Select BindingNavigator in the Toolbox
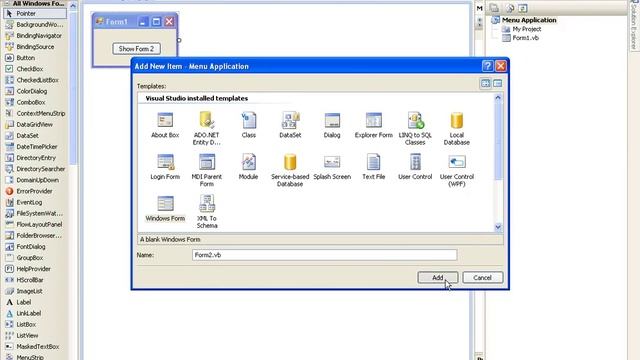The image size is (640, 360). point(35,36)
